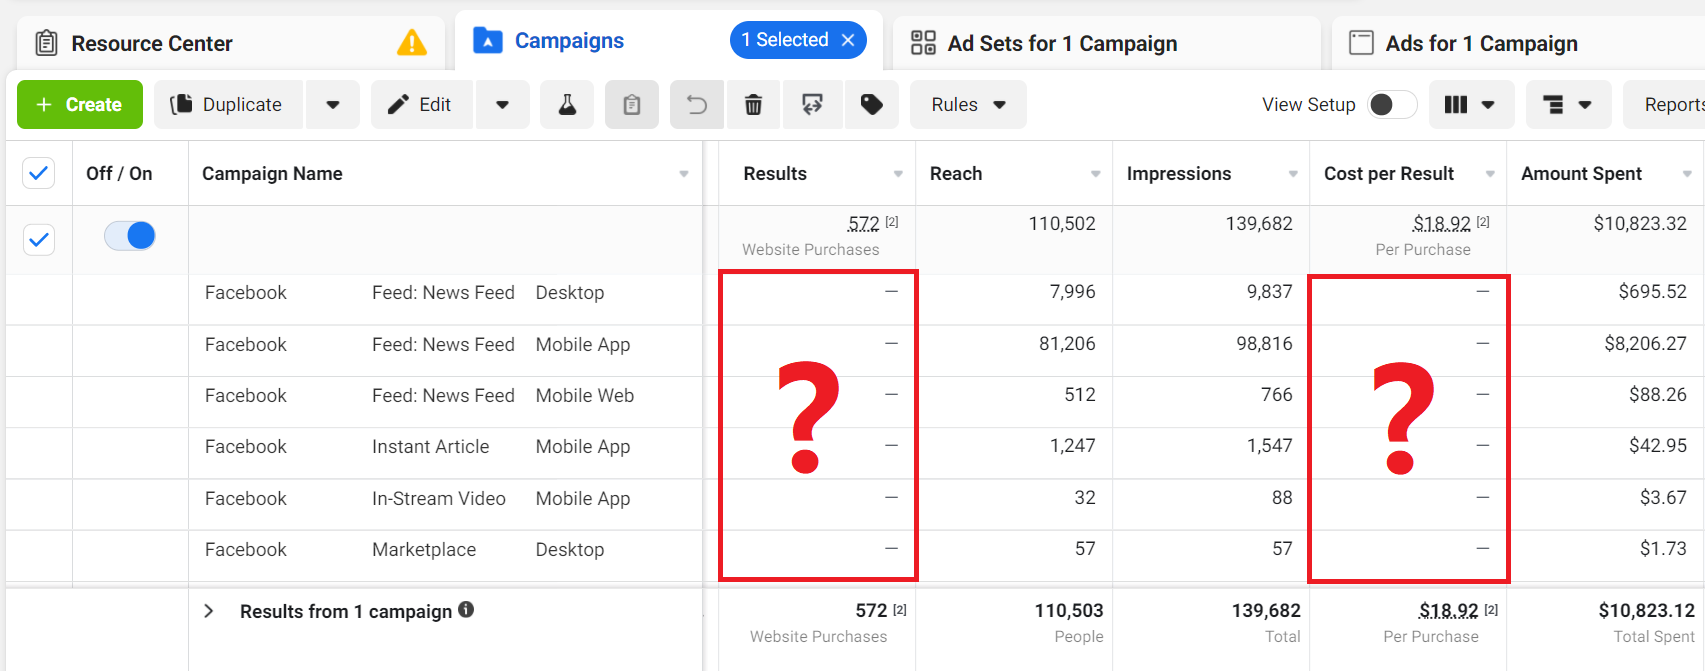Screen dimensions: 1705x671
Task: Toggle the select-all campaigns checkbox
Action: pos(39,173)
